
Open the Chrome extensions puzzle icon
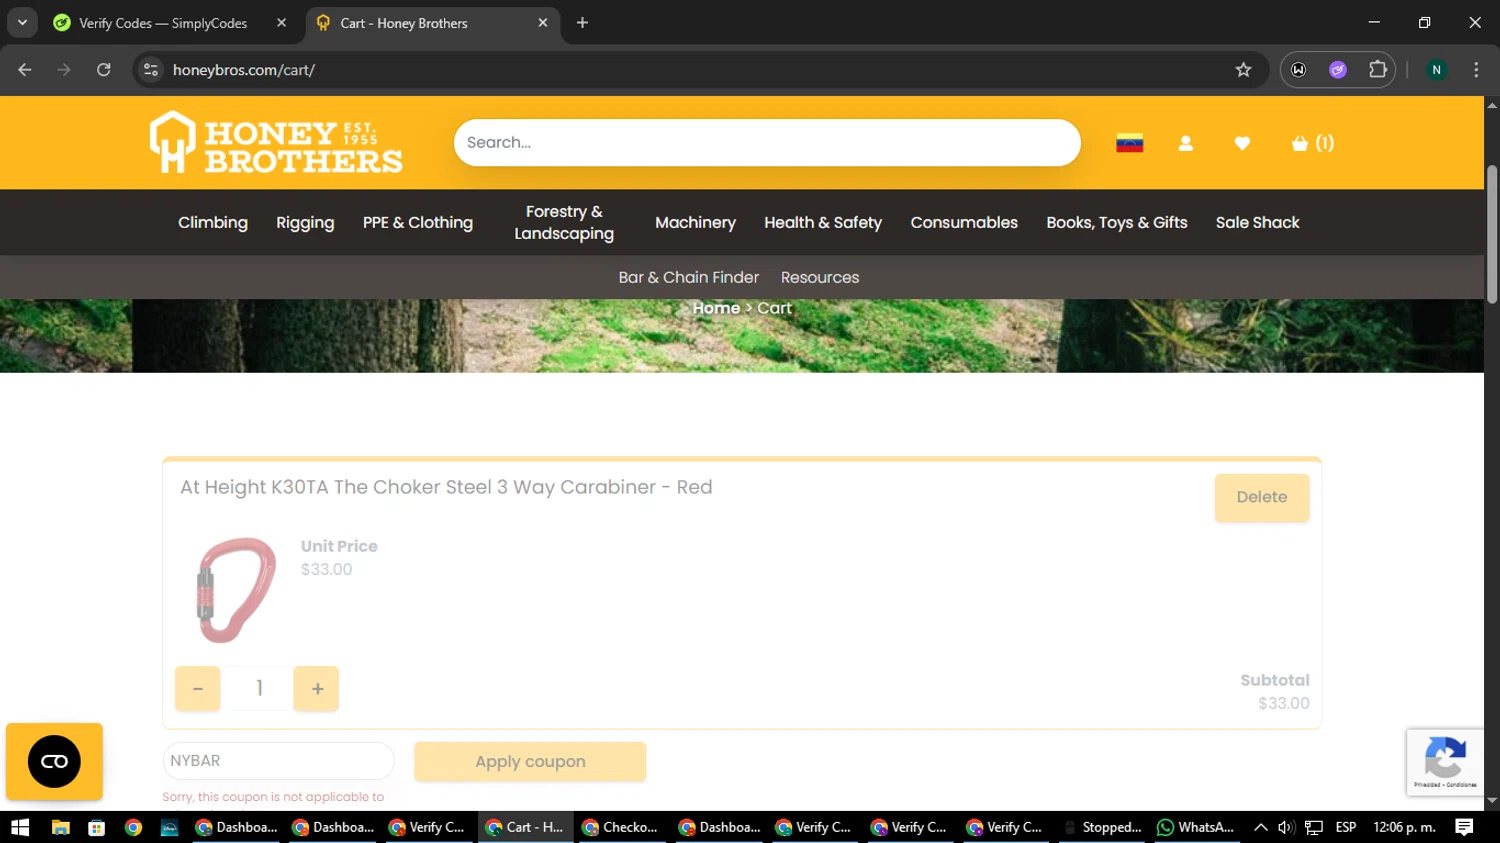pos(1378,70)
